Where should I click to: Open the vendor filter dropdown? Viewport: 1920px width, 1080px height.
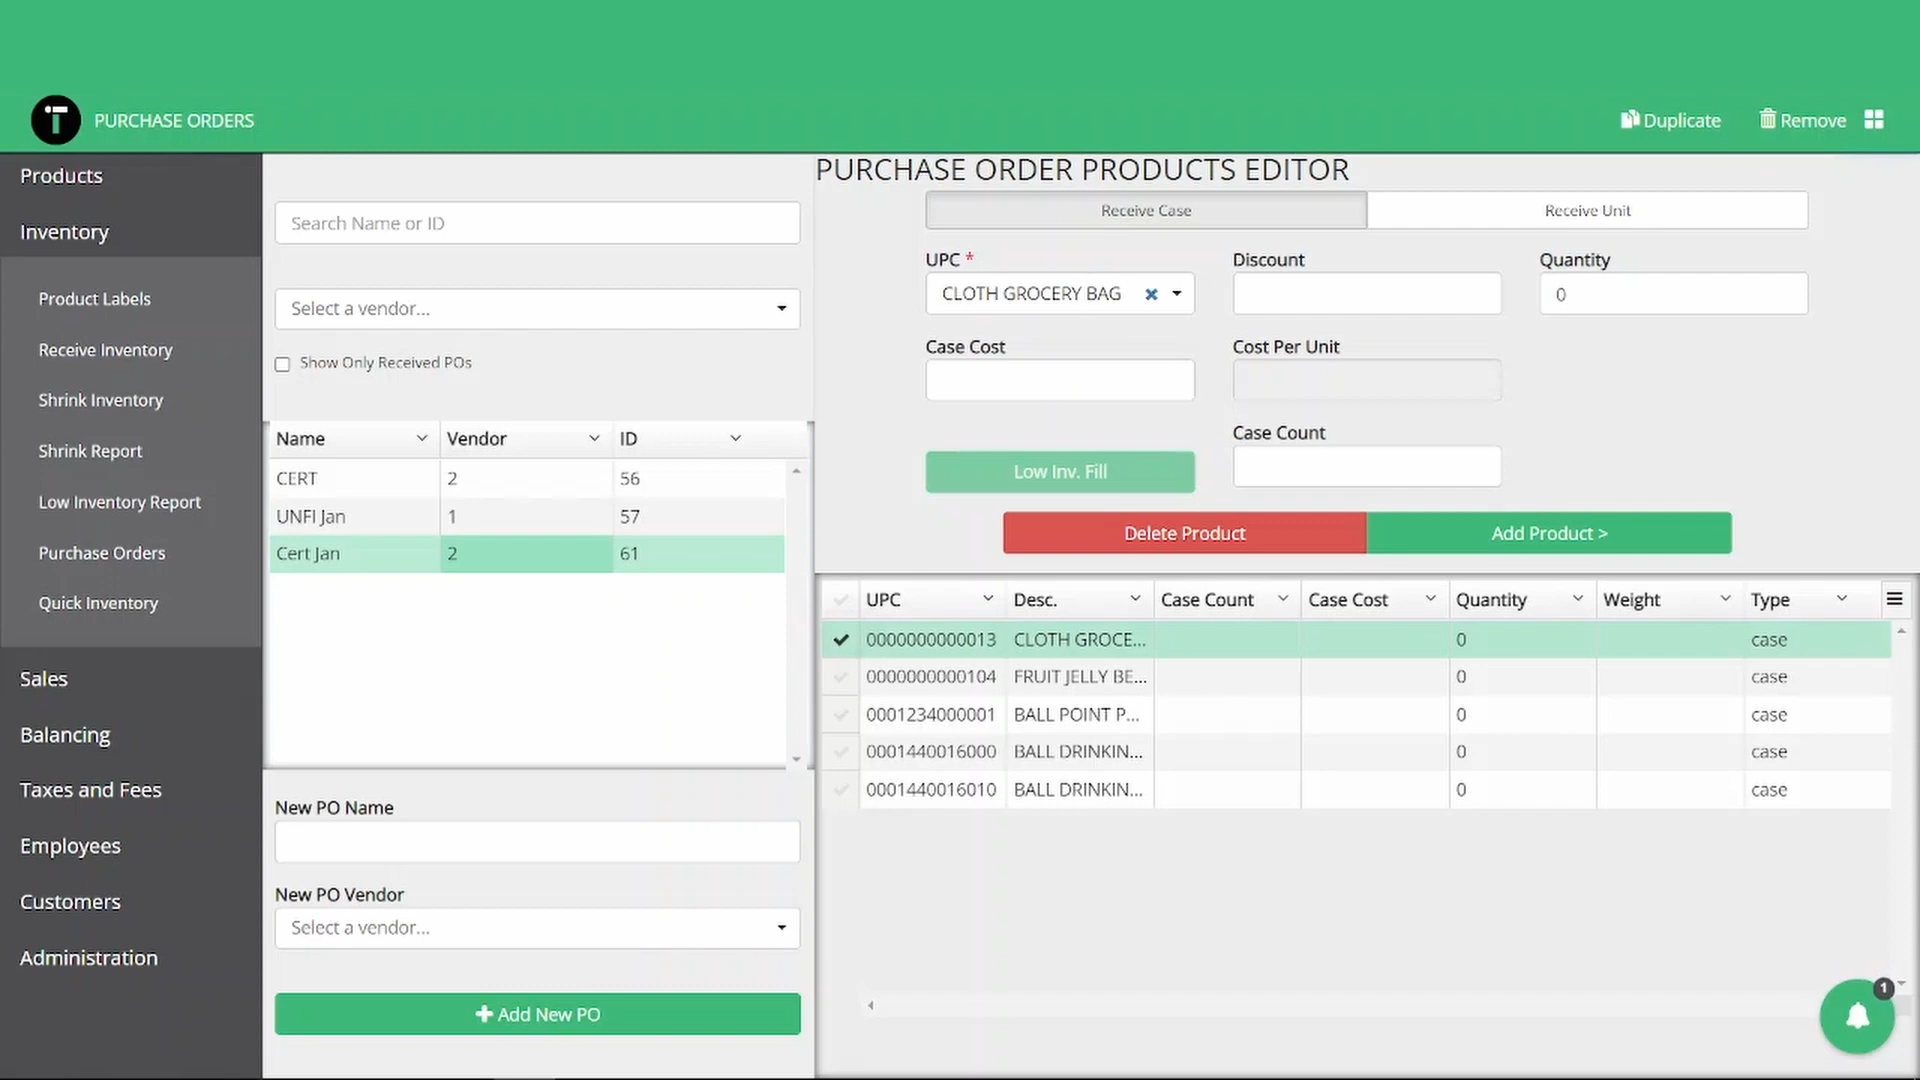click(x=781, y=308)
